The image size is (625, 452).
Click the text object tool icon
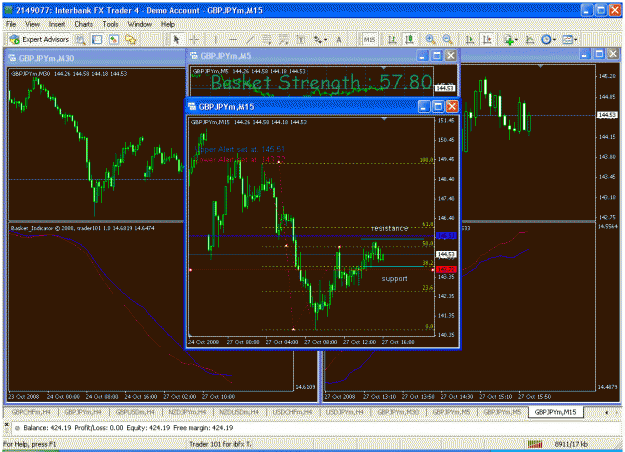click(301, 39)
